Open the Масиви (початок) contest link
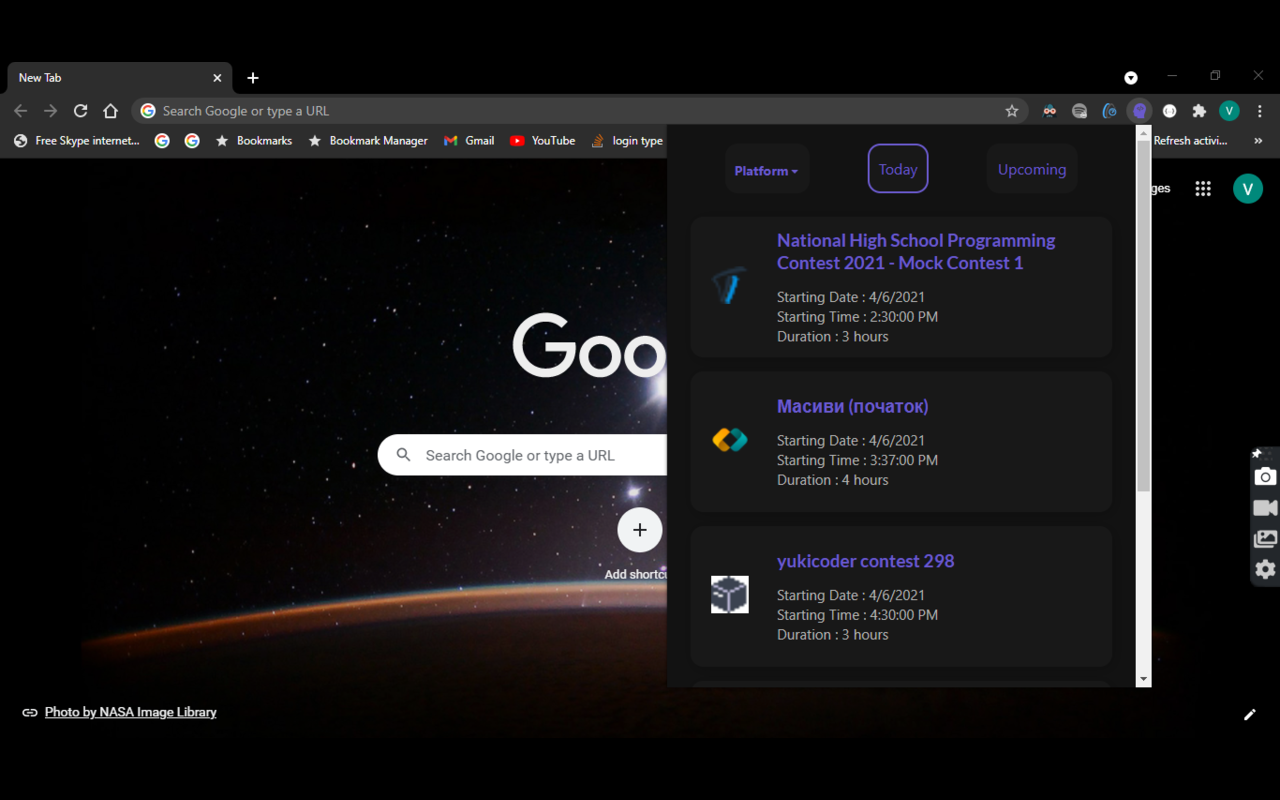This screenshot has width=1280, height=800. (852, 406)
